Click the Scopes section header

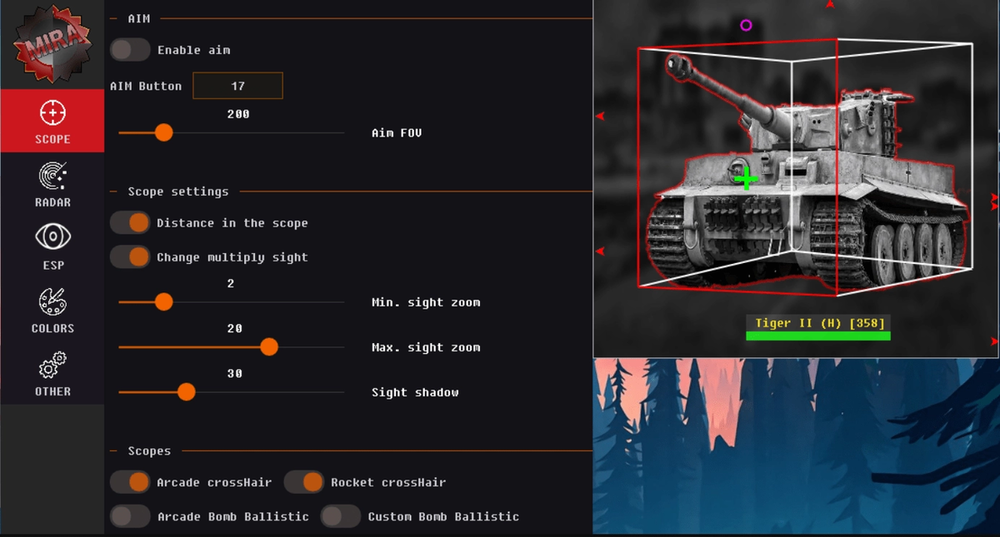149,451
